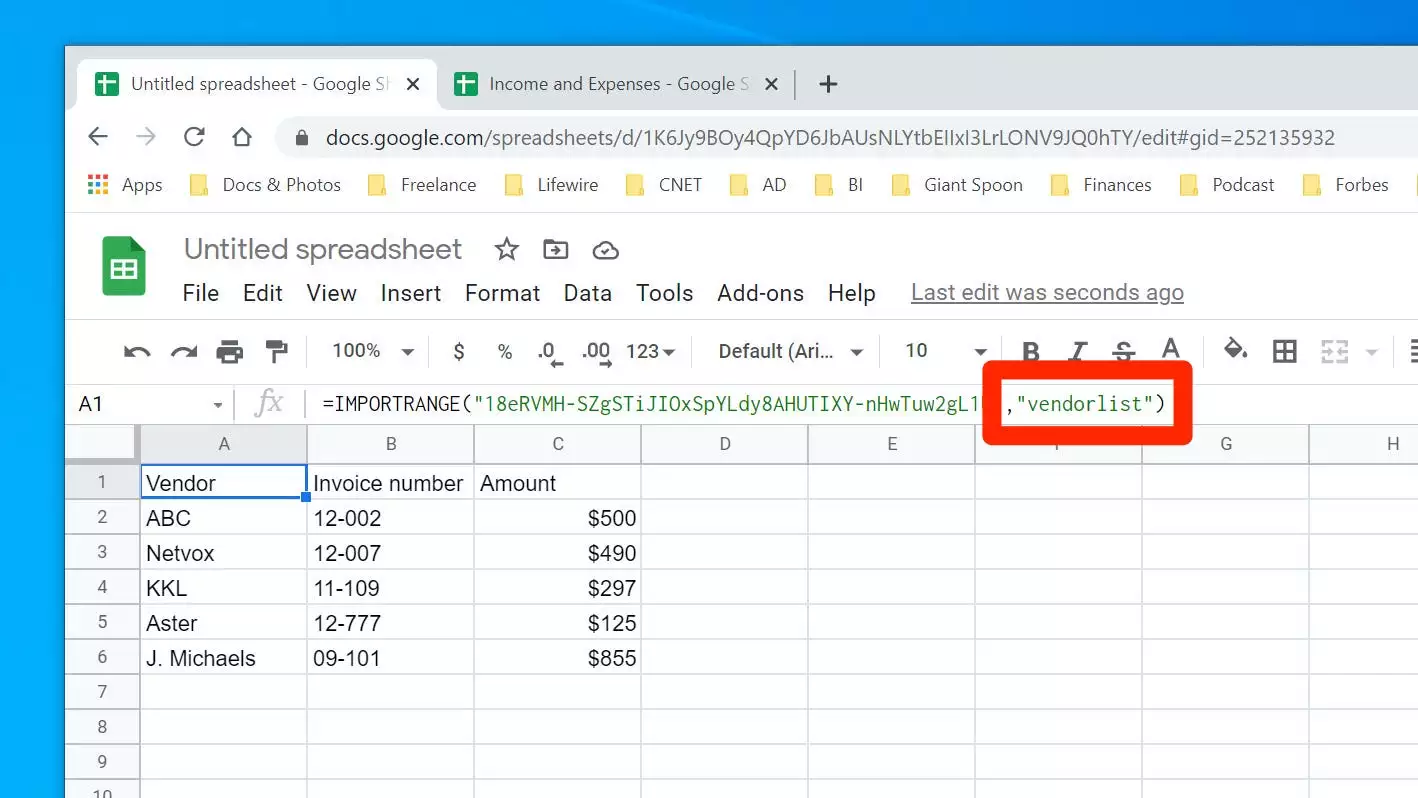Click the Print icon in toolbar
The image size is (1418, 798).
coord(230,351)
